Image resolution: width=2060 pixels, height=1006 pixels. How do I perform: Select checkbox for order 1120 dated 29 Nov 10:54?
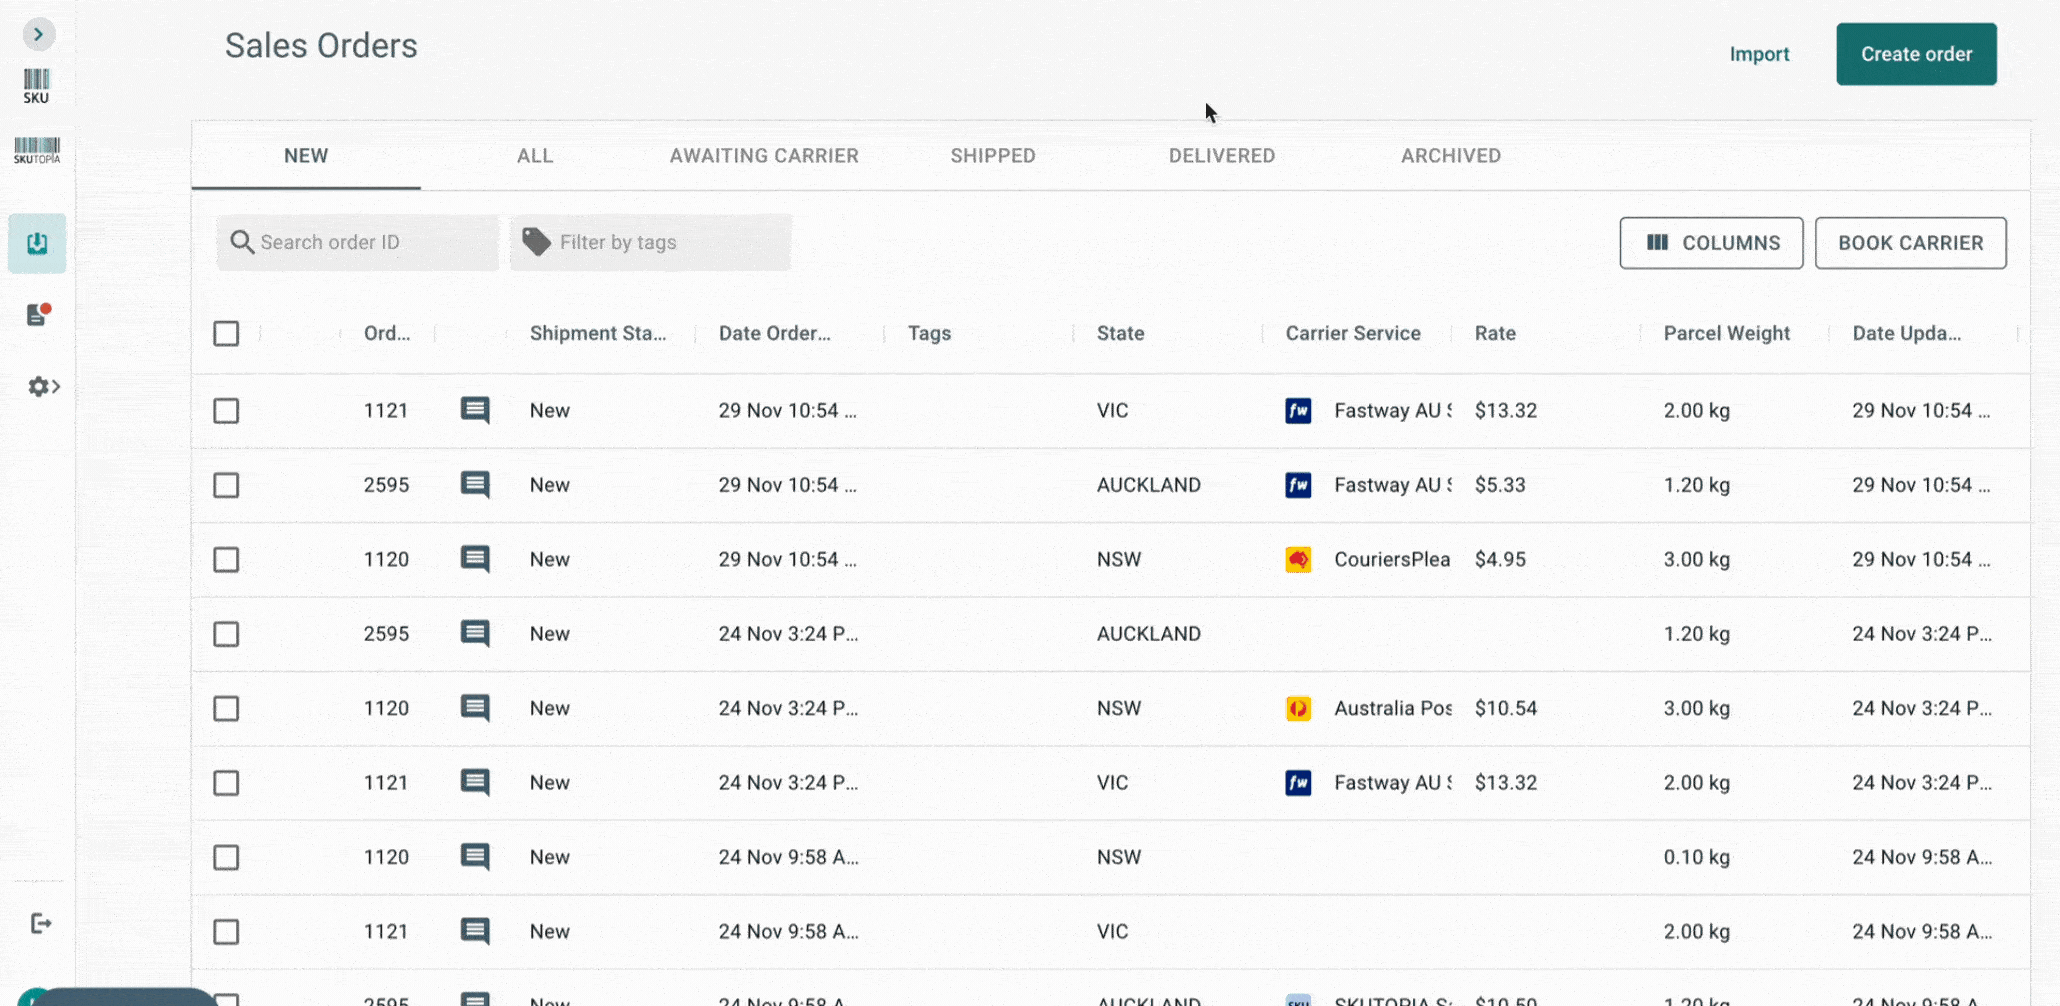pyautogui.click(x=226, y=559)
